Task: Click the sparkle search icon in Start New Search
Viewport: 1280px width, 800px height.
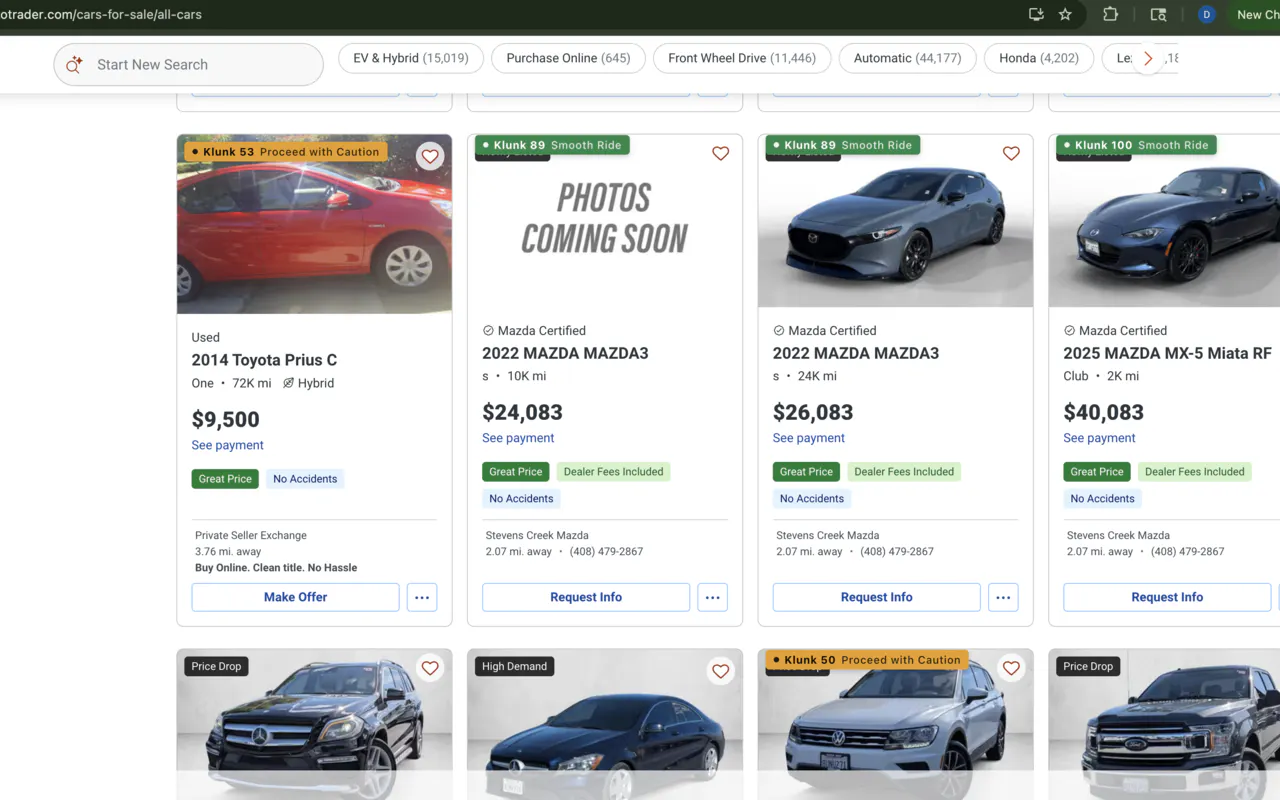Action: coord(74,65)
